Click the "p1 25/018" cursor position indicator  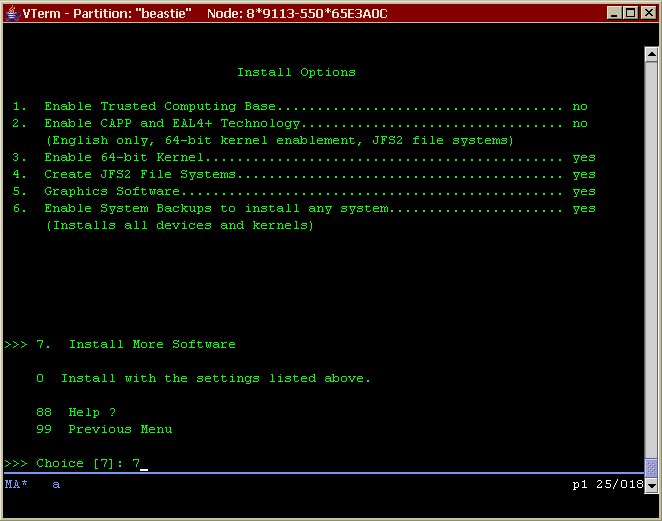pyautogui.click(x=607, y=484)
